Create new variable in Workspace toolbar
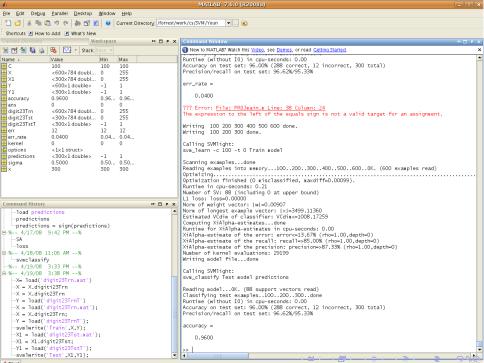 pos(6,50)
